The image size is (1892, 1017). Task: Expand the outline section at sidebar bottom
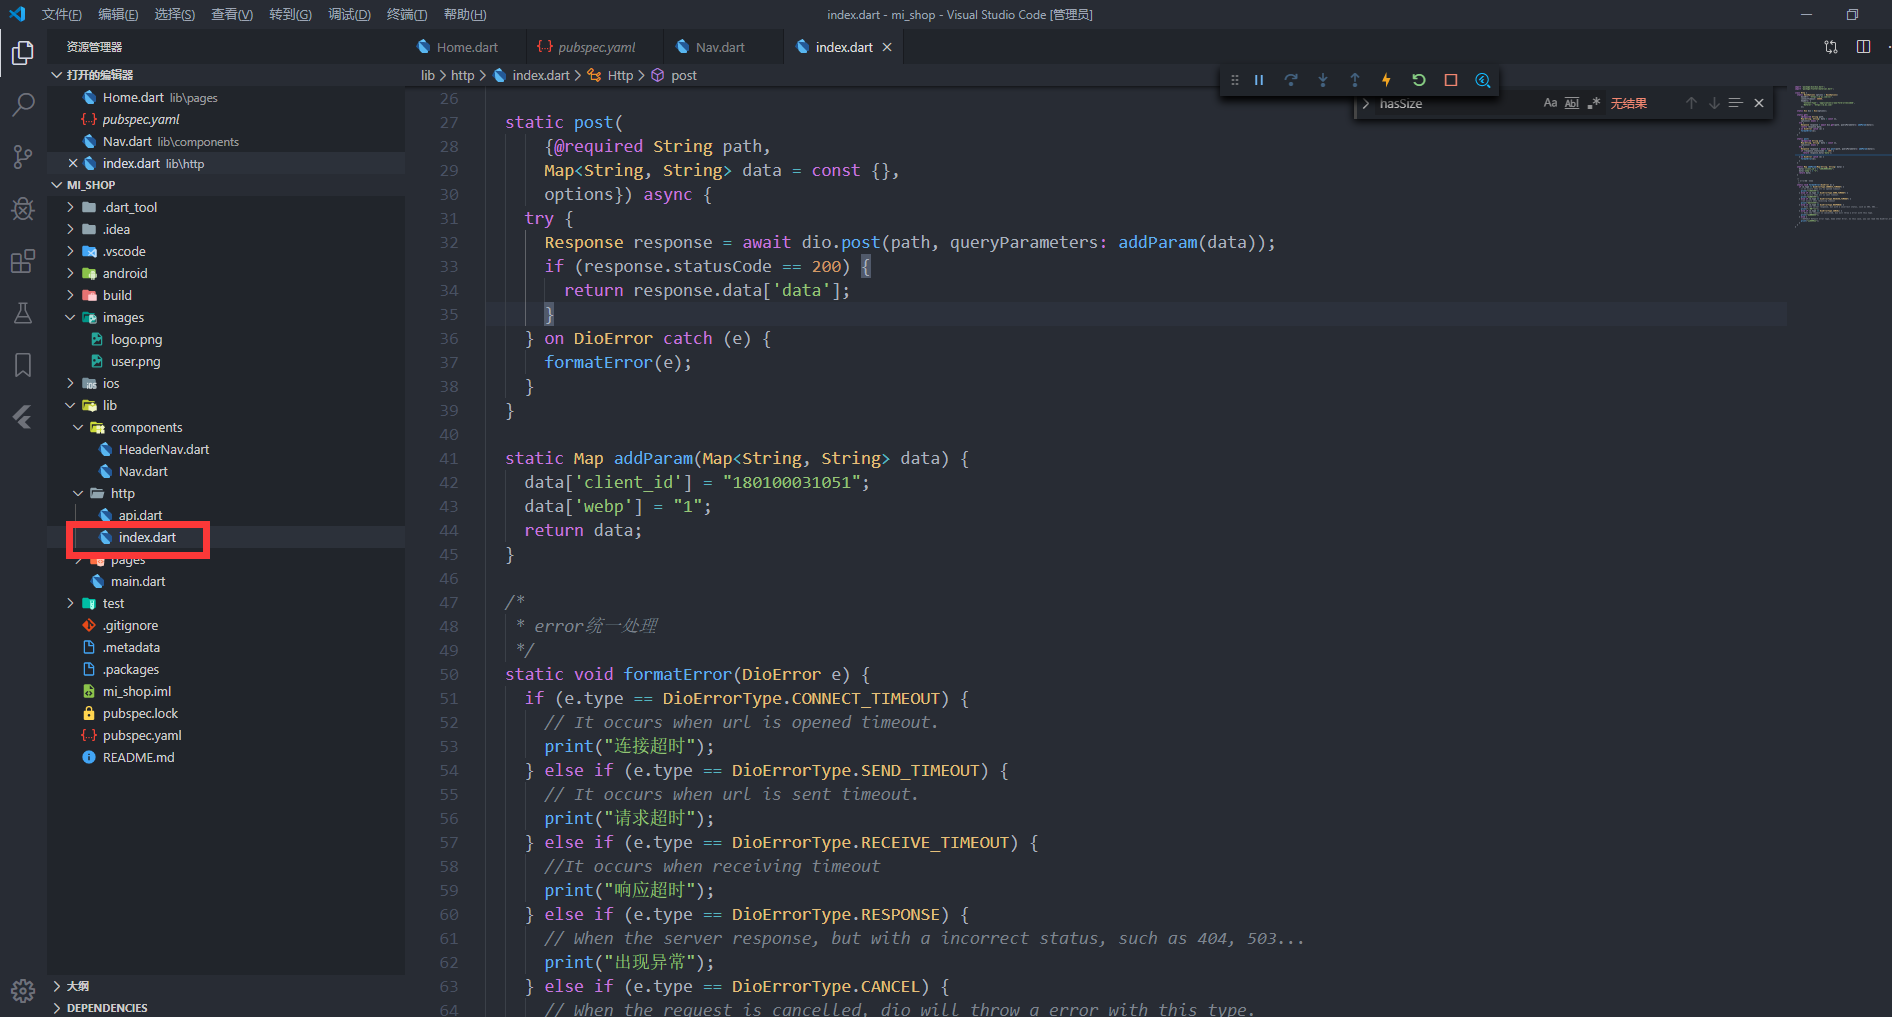(225, 986)
